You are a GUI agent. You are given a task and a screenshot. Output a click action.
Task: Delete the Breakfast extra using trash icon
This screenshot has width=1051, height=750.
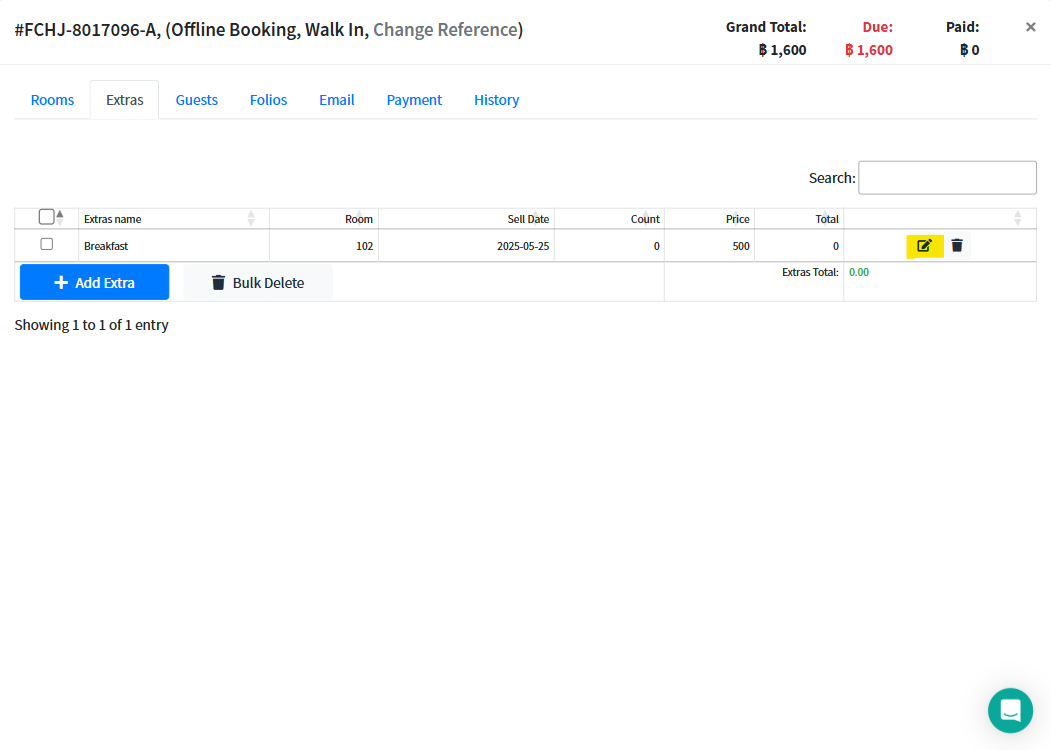(x=957, y=246)
